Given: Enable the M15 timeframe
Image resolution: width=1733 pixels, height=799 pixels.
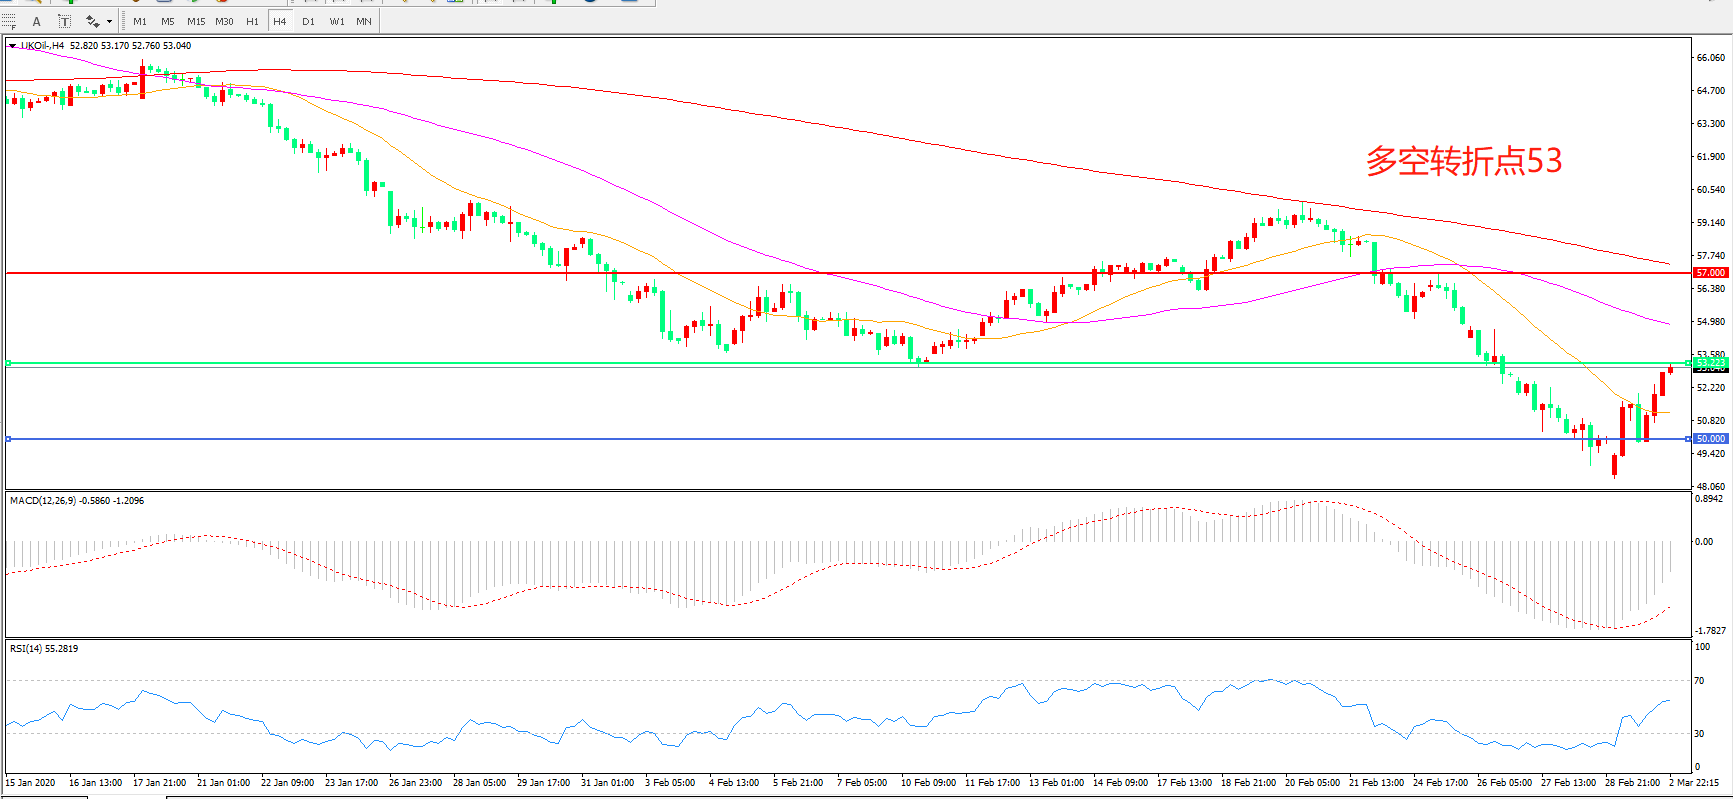Looking at the screenshot, I should point(196,21).
